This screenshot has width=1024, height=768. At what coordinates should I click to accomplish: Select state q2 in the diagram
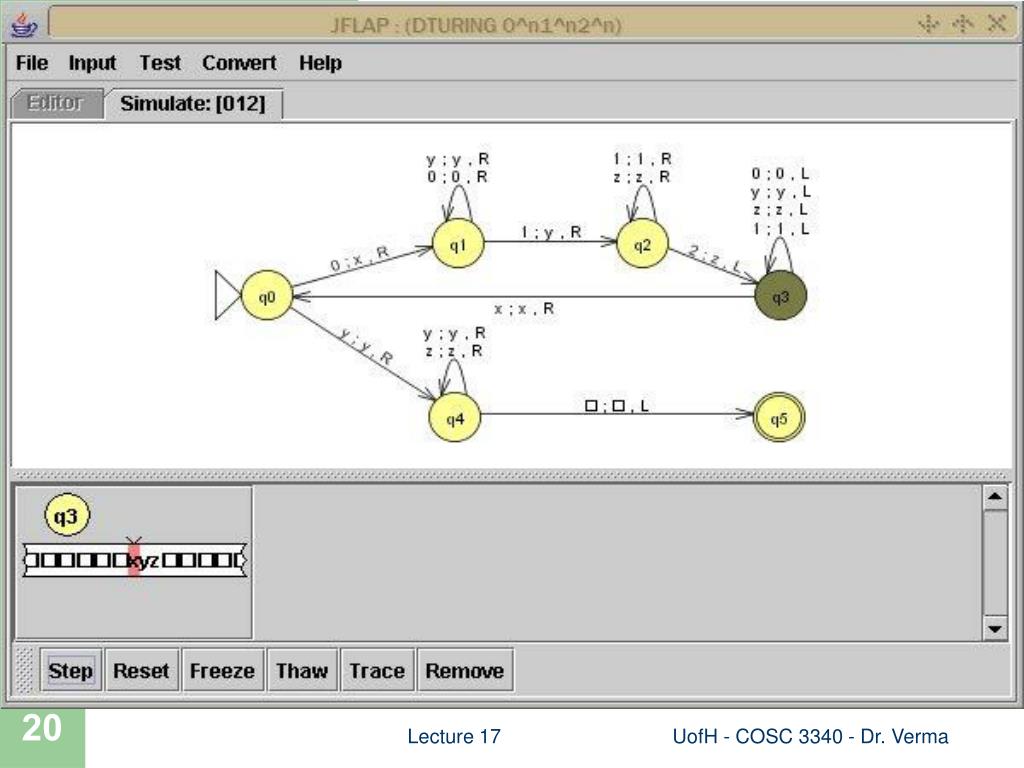pos(643,244)
